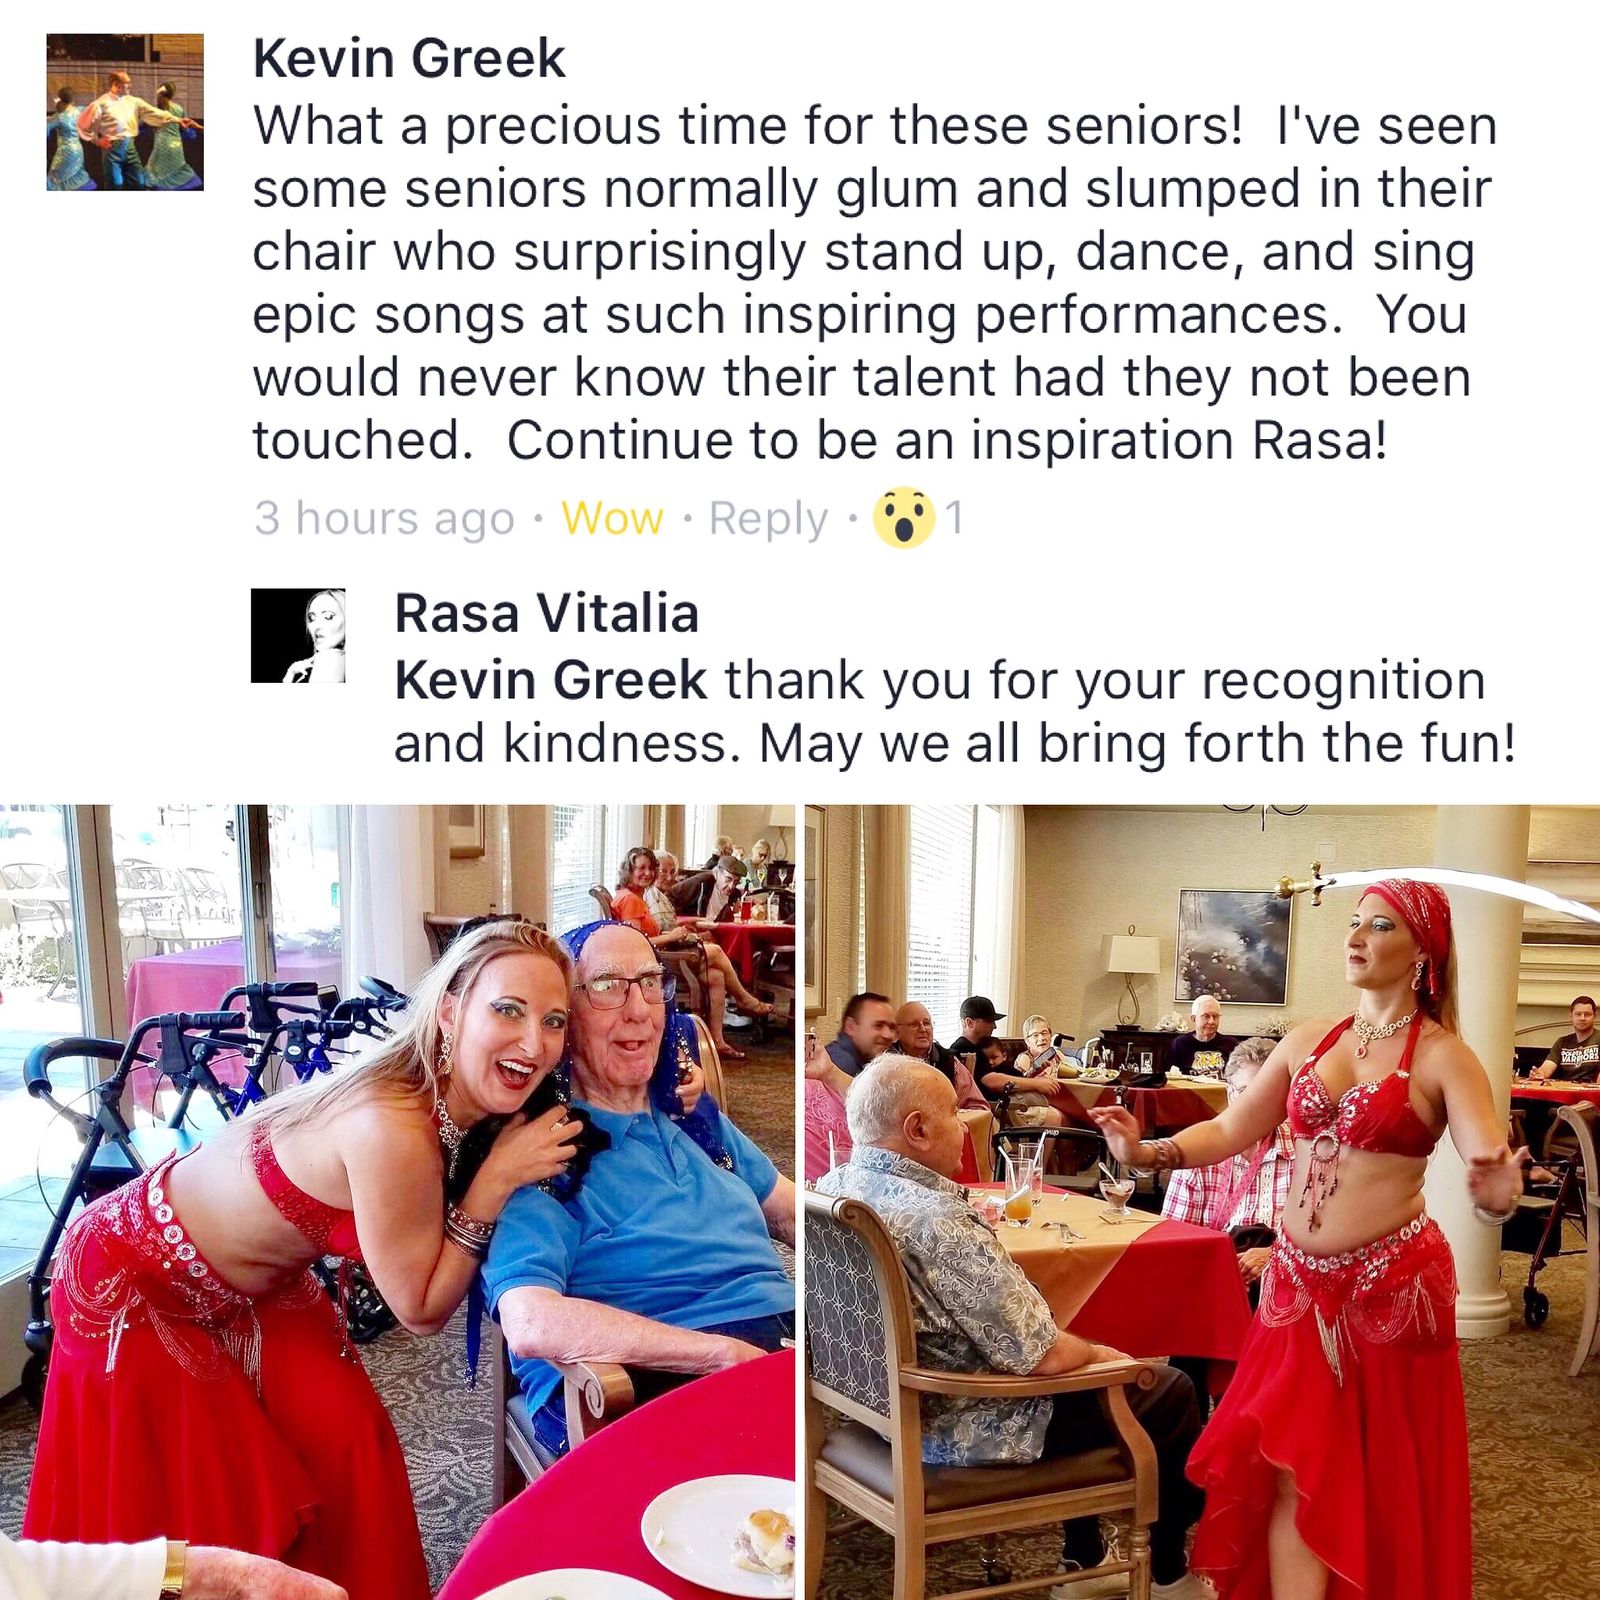This screenshot has height=1600, width=1600.
Task: Click the framed painting on the wall
Action: coord(1233,946)
